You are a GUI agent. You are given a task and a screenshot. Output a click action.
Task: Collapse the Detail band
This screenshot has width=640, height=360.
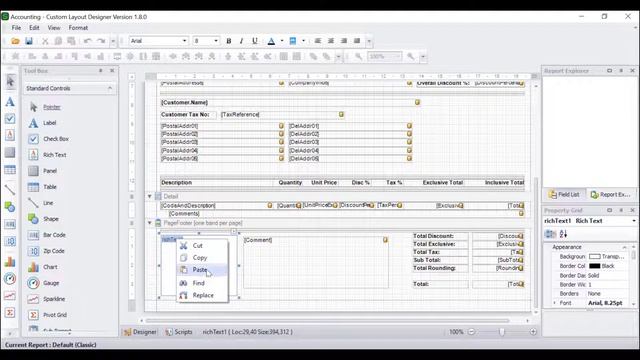tap(149, 196)
